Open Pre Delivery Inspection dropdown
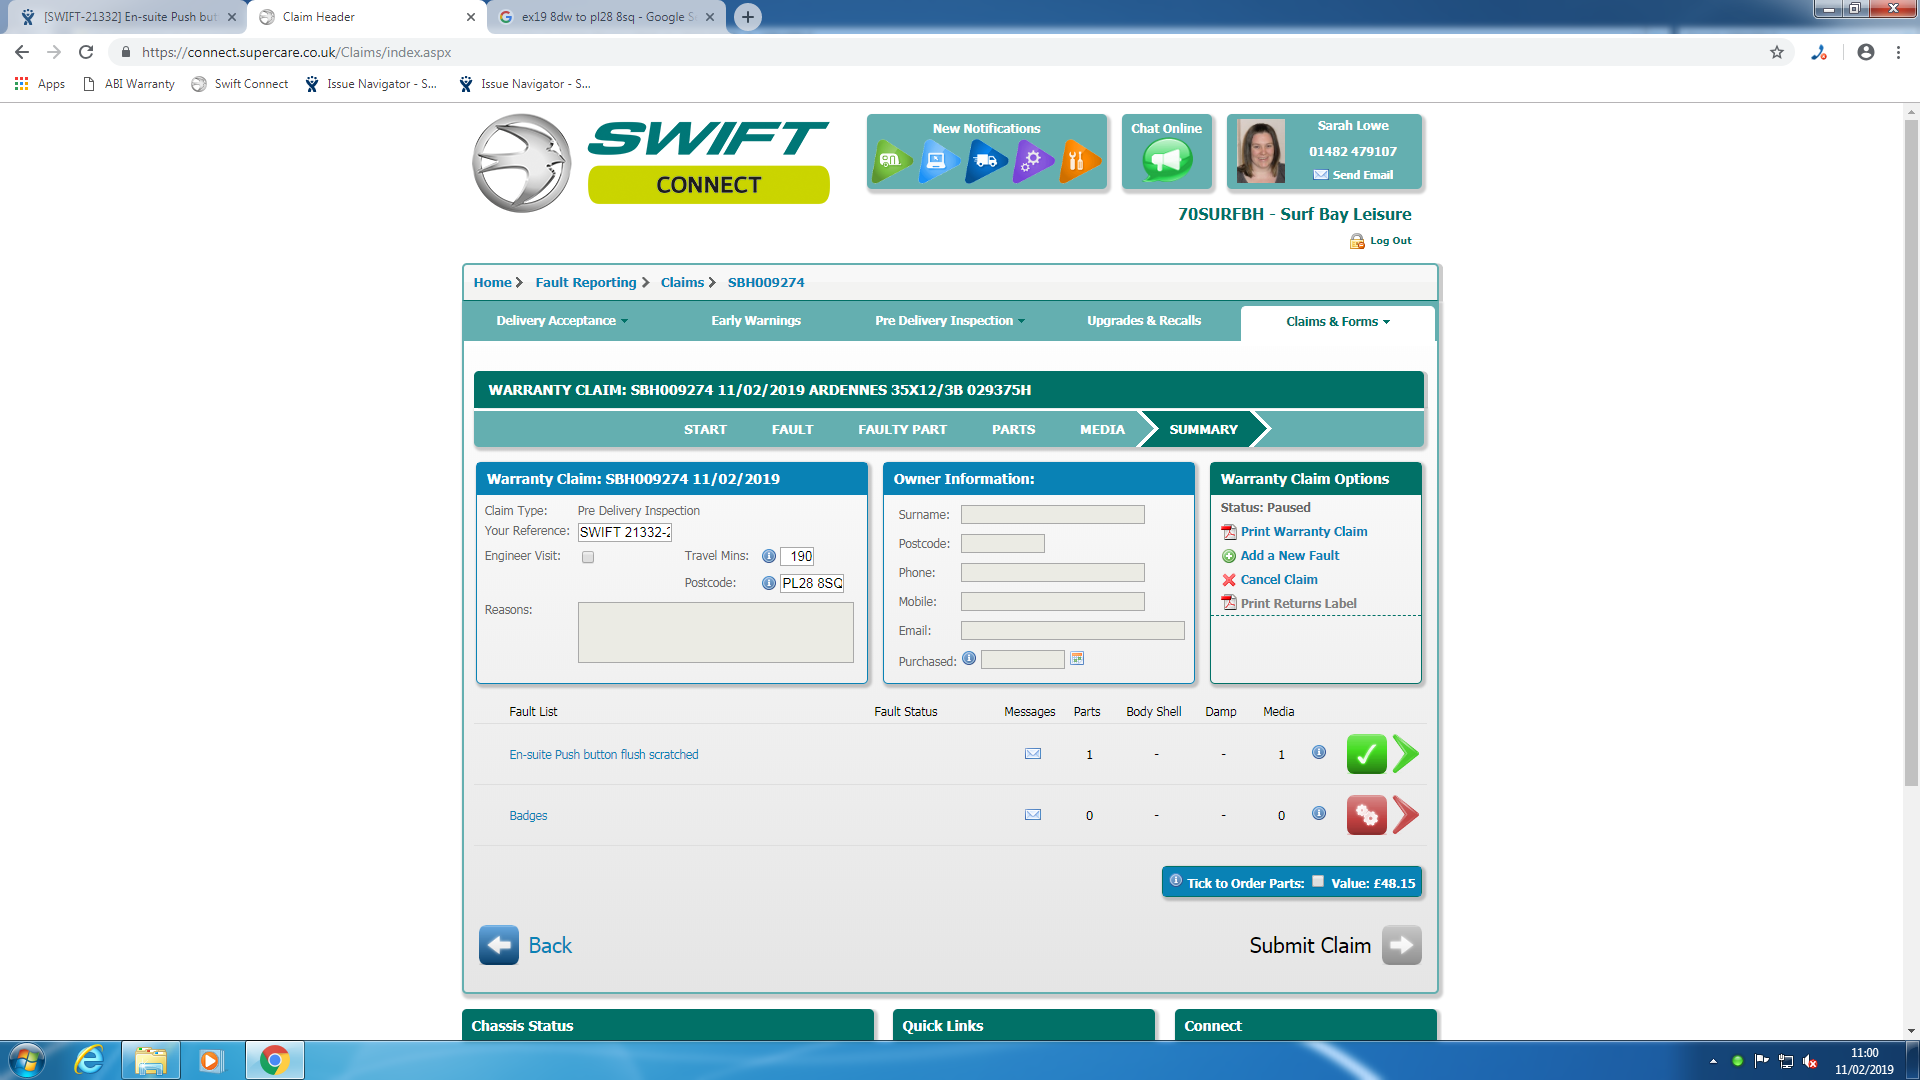 coord(949,321)
